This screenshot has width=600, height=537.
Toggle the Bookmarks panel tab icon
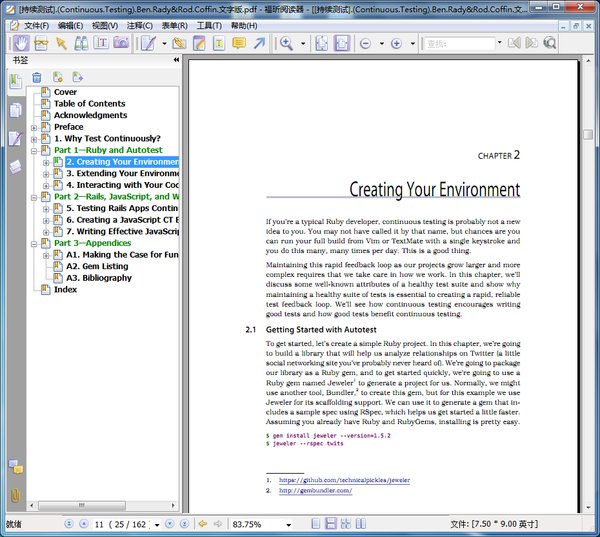coord(16,82)
